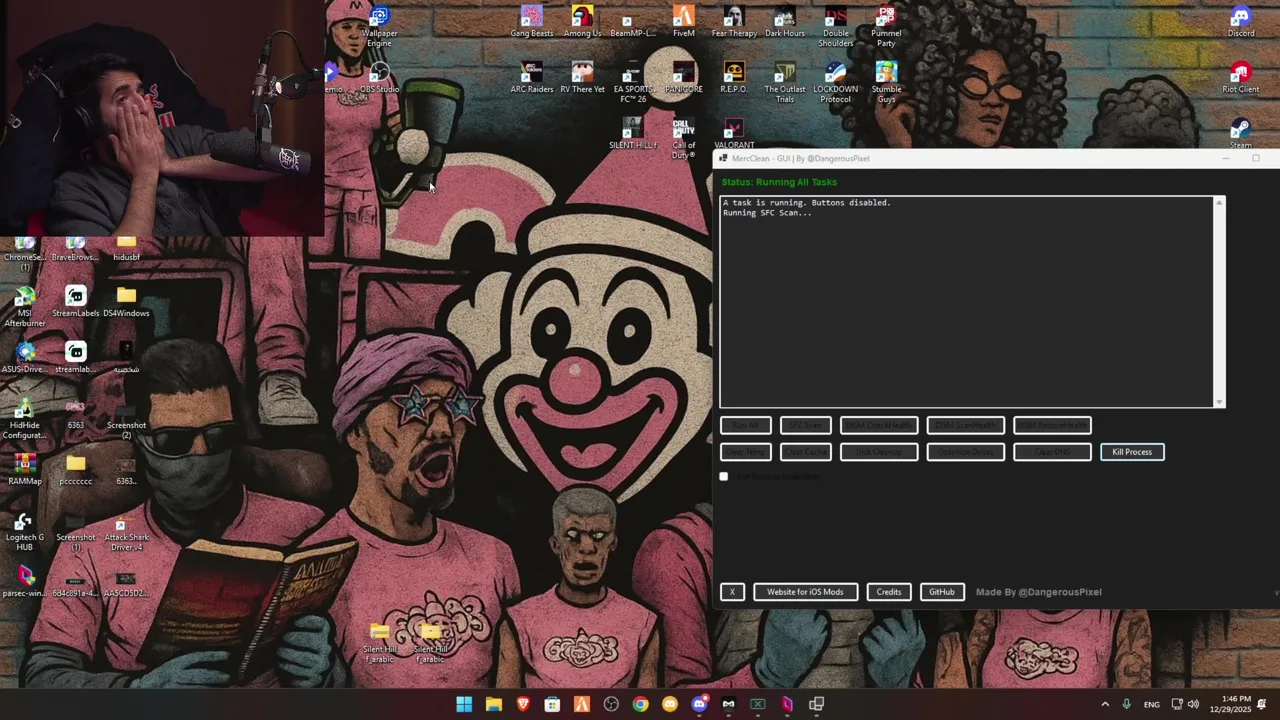Screen dimensions: 1280x720
Task: Click the DISM ScanHealth button
Action: click(x=965, y=425)
